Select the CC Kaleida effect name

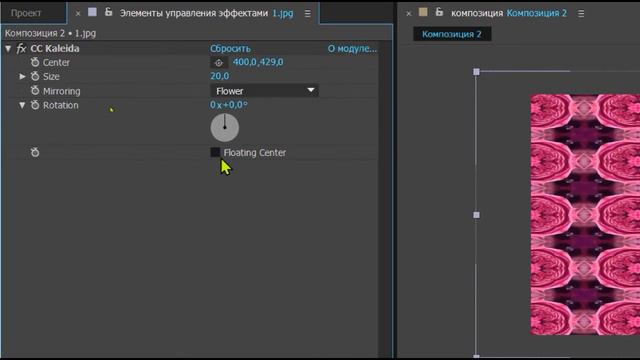(55, 49)
